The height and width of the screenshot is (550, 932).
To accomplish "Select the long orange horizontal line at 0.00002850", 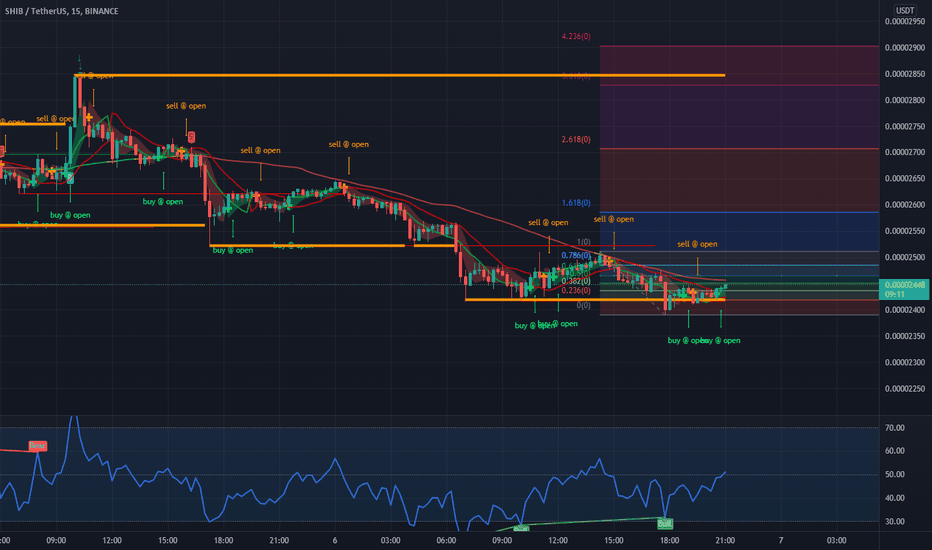I will click(x=399, y=75).
